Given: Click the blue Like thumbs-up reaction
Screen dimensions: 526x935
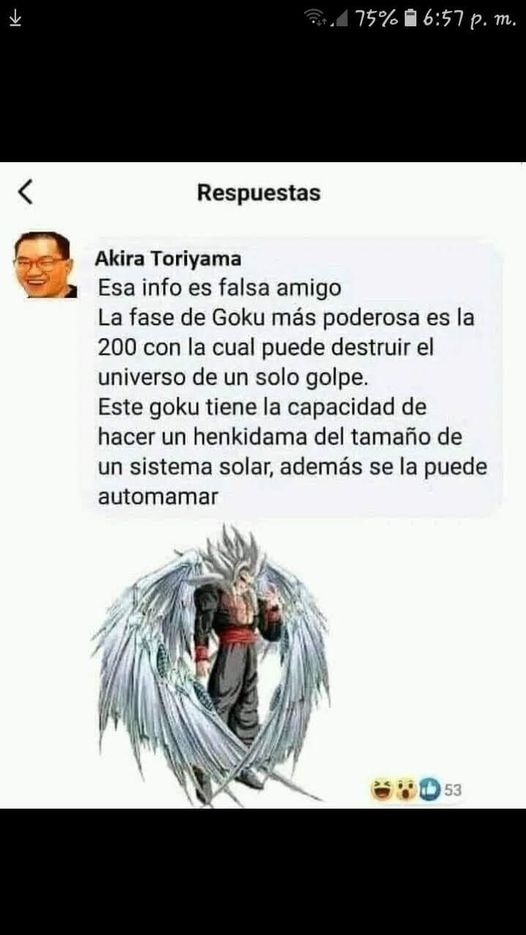Looking at the screenshot, I should [429, 790].
